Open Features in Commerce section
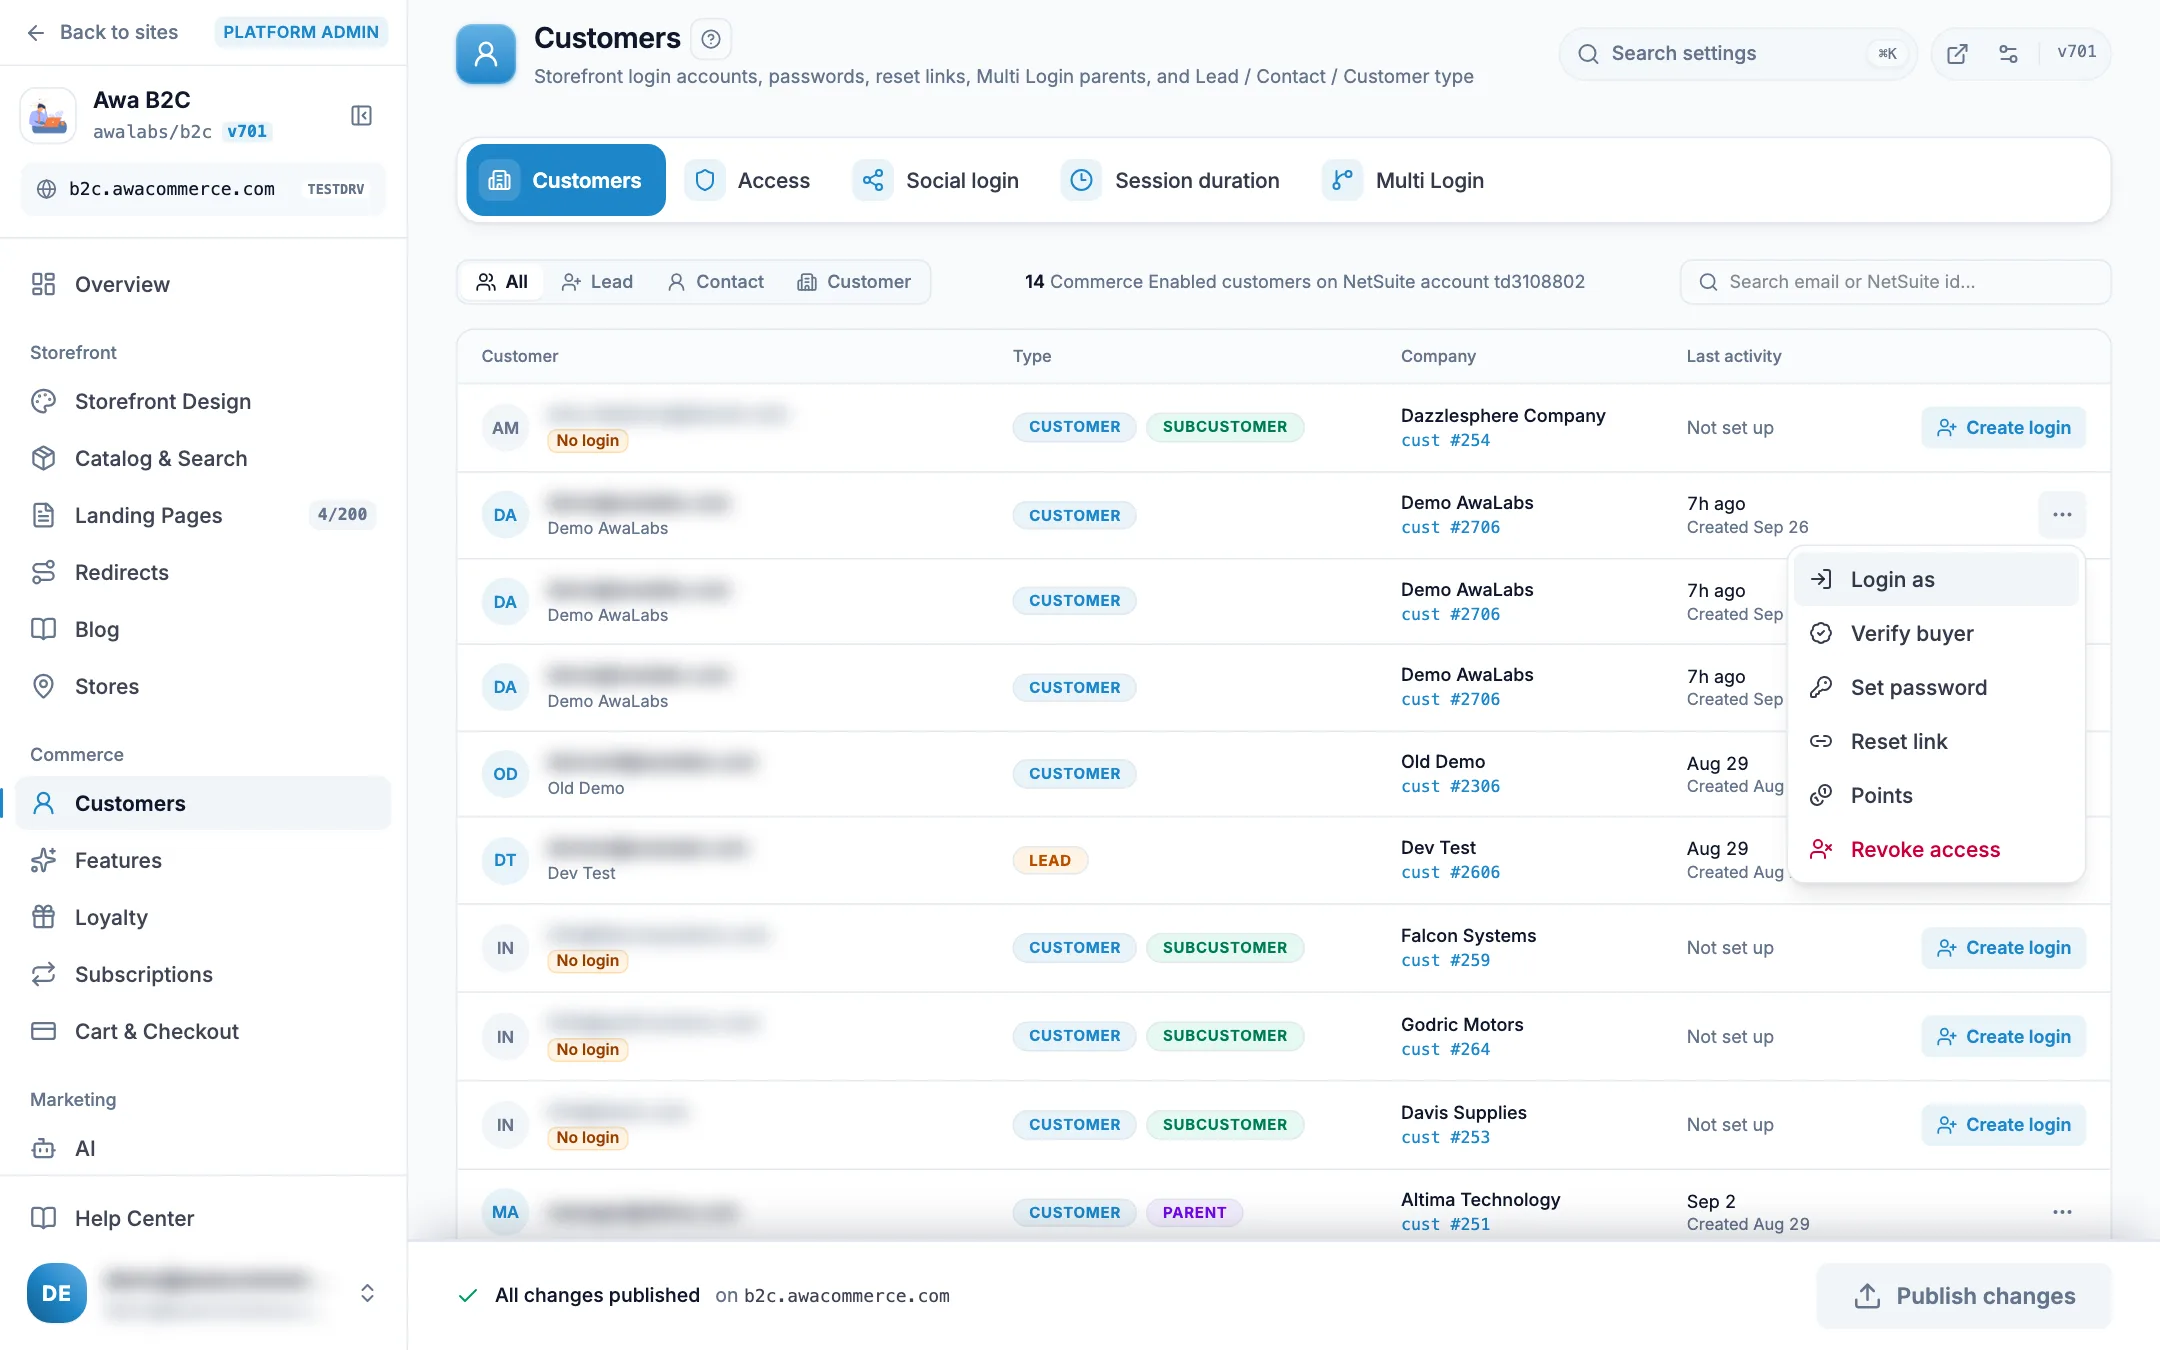2160x1350 pixels. click(203, 861)
